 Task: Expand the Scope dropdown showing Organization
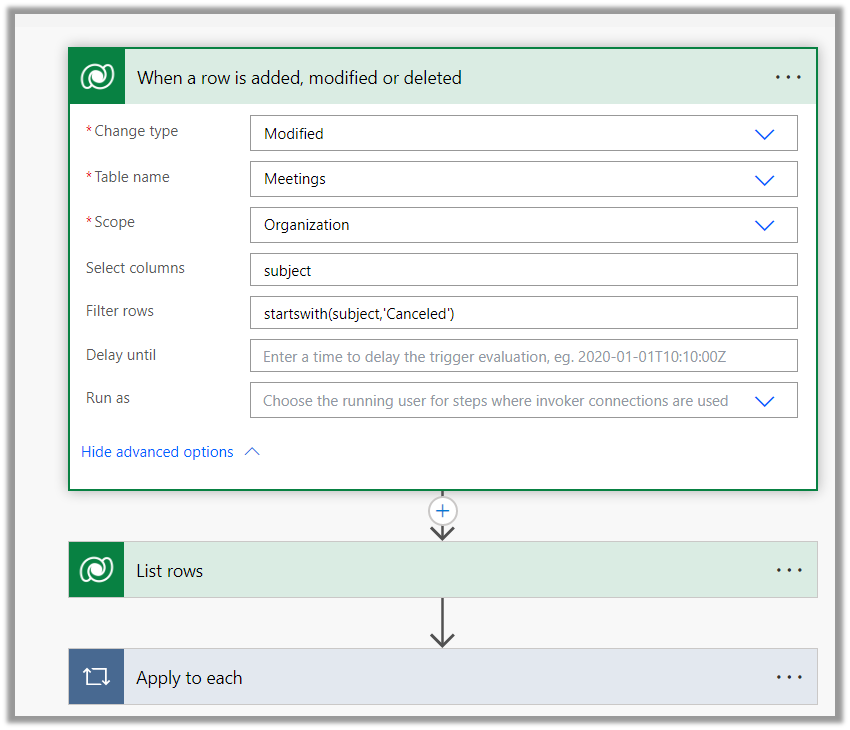click(764, 225)
